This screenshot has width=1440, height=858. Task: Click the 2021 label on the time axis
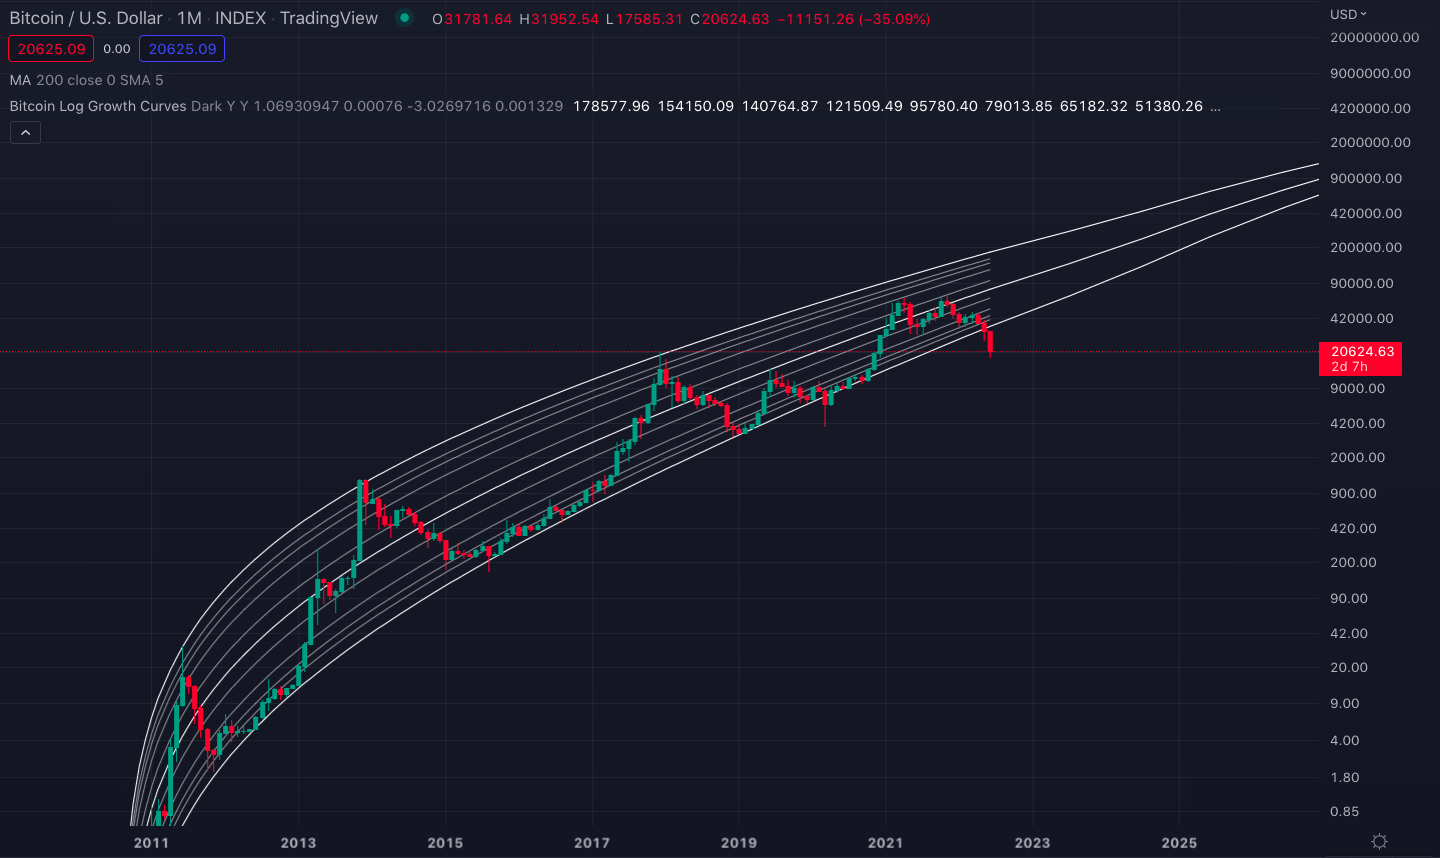point(885,843)
